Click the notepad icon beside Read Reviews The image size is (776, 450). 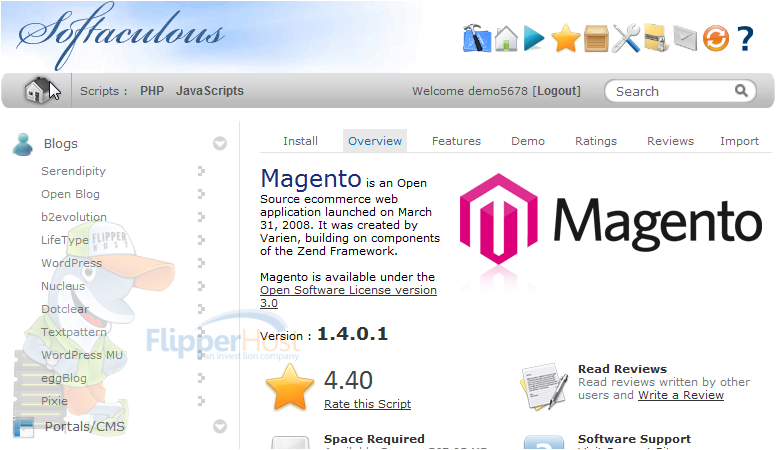[x=544, y=387]
